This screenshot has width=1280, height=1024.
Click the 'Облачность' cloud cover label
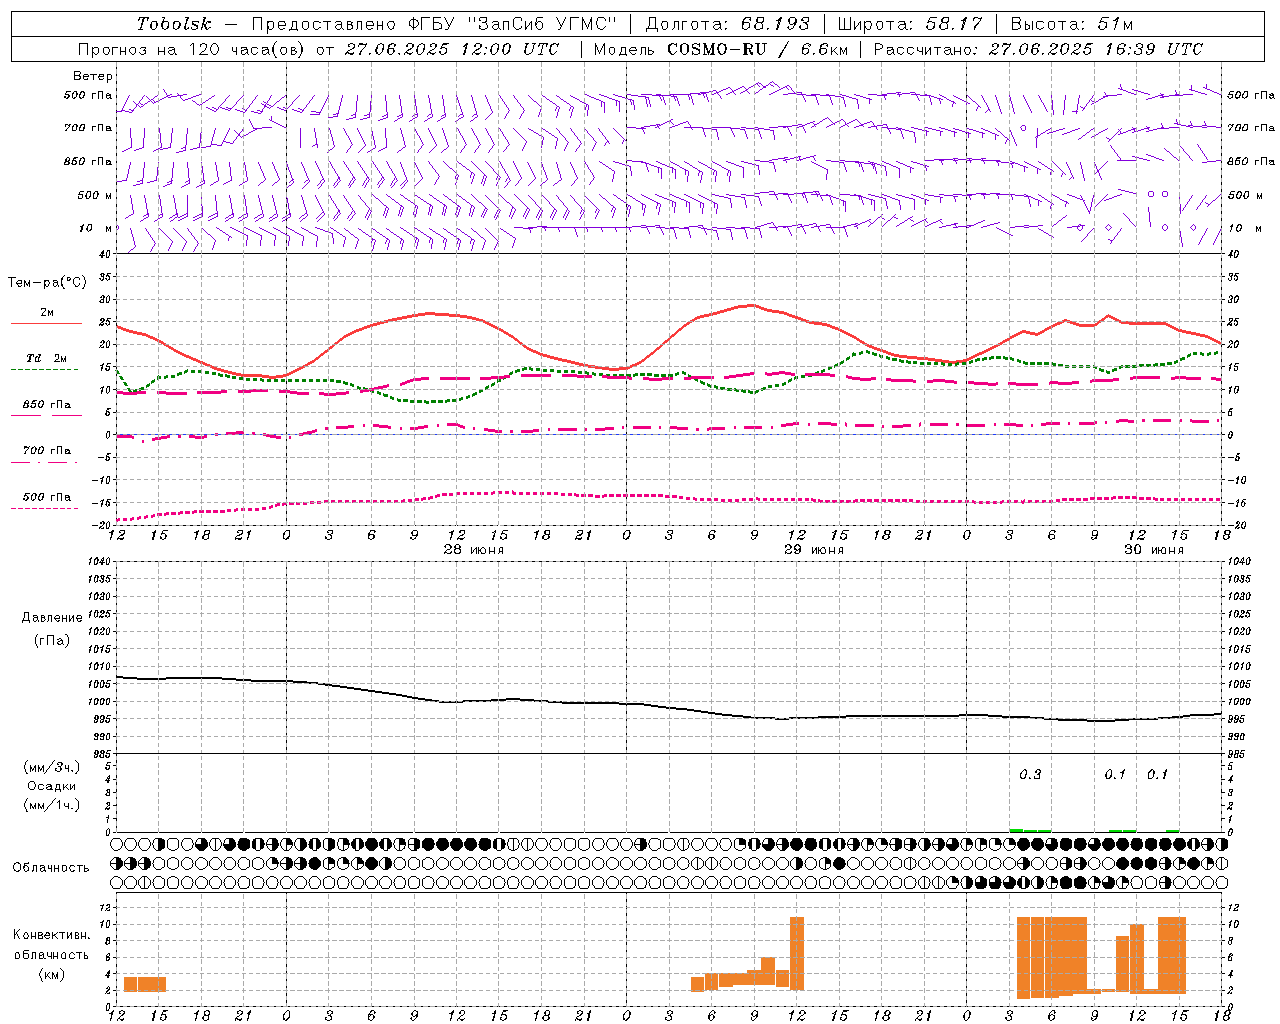click(51, 867)
